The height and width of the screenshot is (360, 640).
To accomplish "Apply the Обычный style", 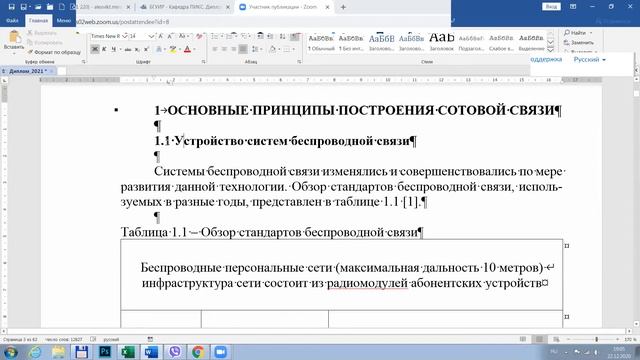I will (x=321, y=42).
